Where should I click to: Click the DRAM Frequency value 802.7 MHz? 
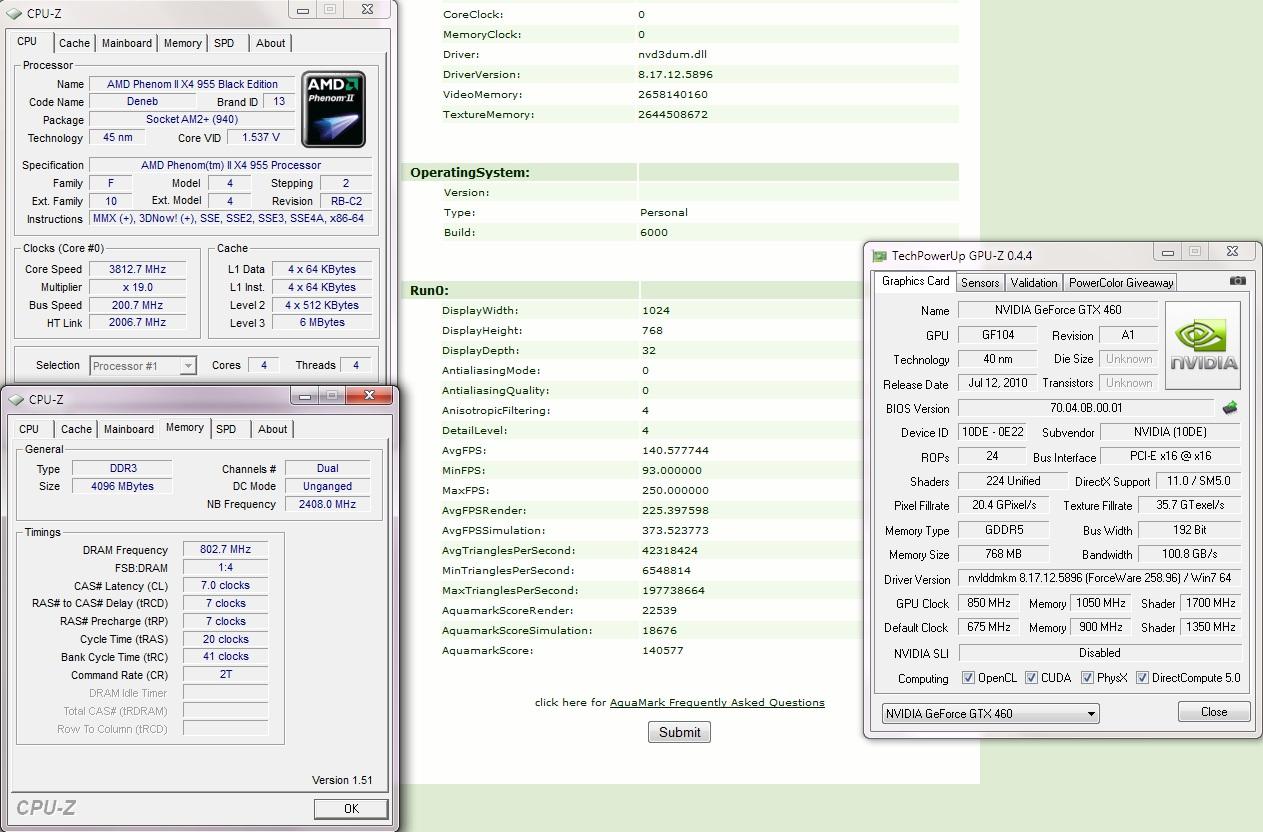[x=225, y=549]
